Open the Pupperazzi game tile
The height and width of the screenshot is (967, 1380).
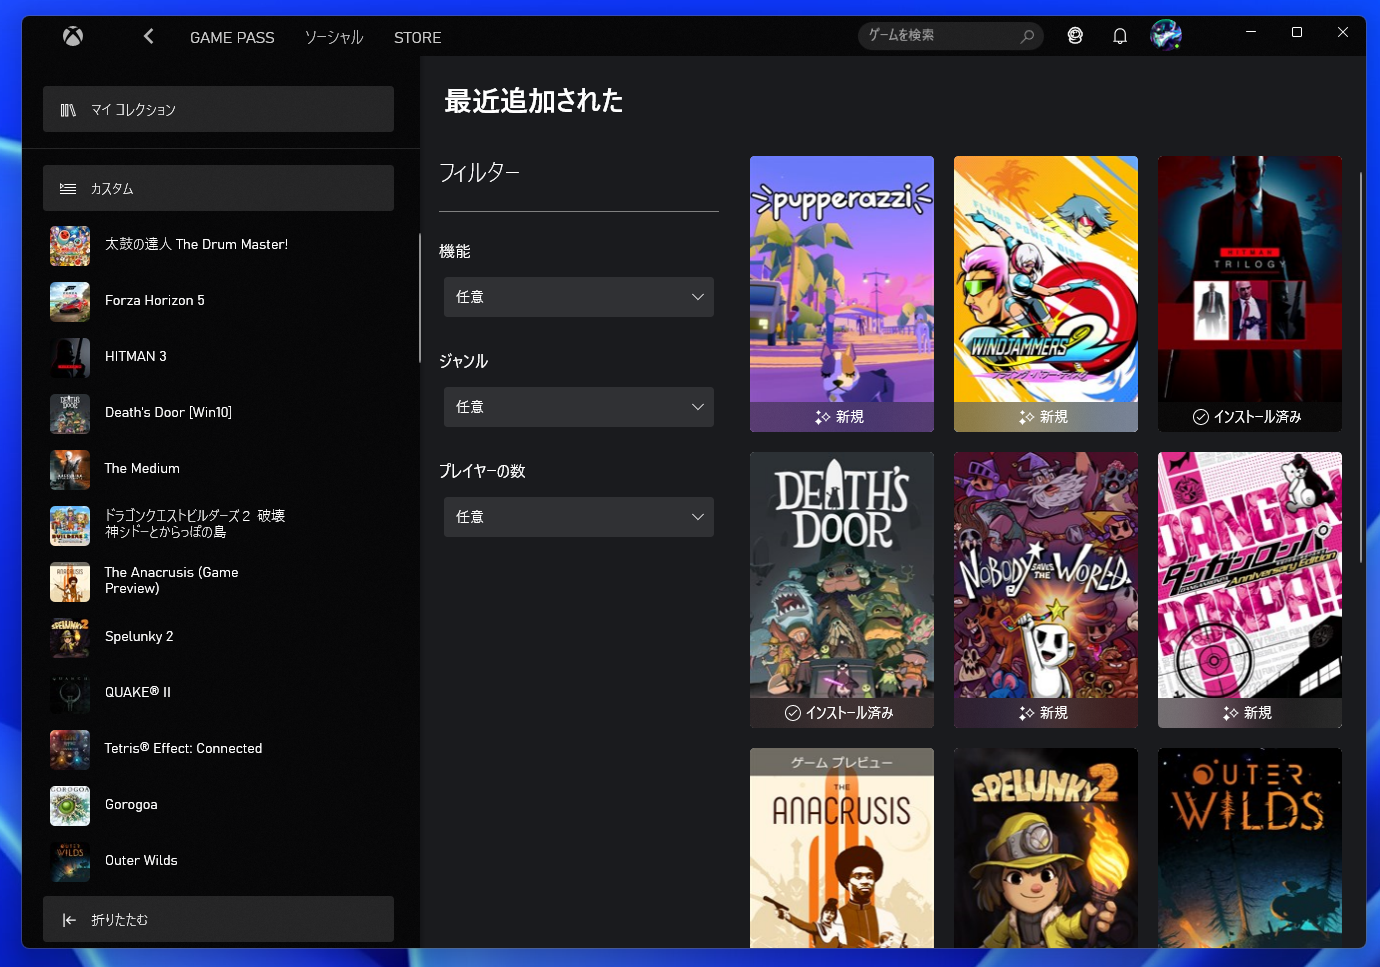[x=842, y=294]
